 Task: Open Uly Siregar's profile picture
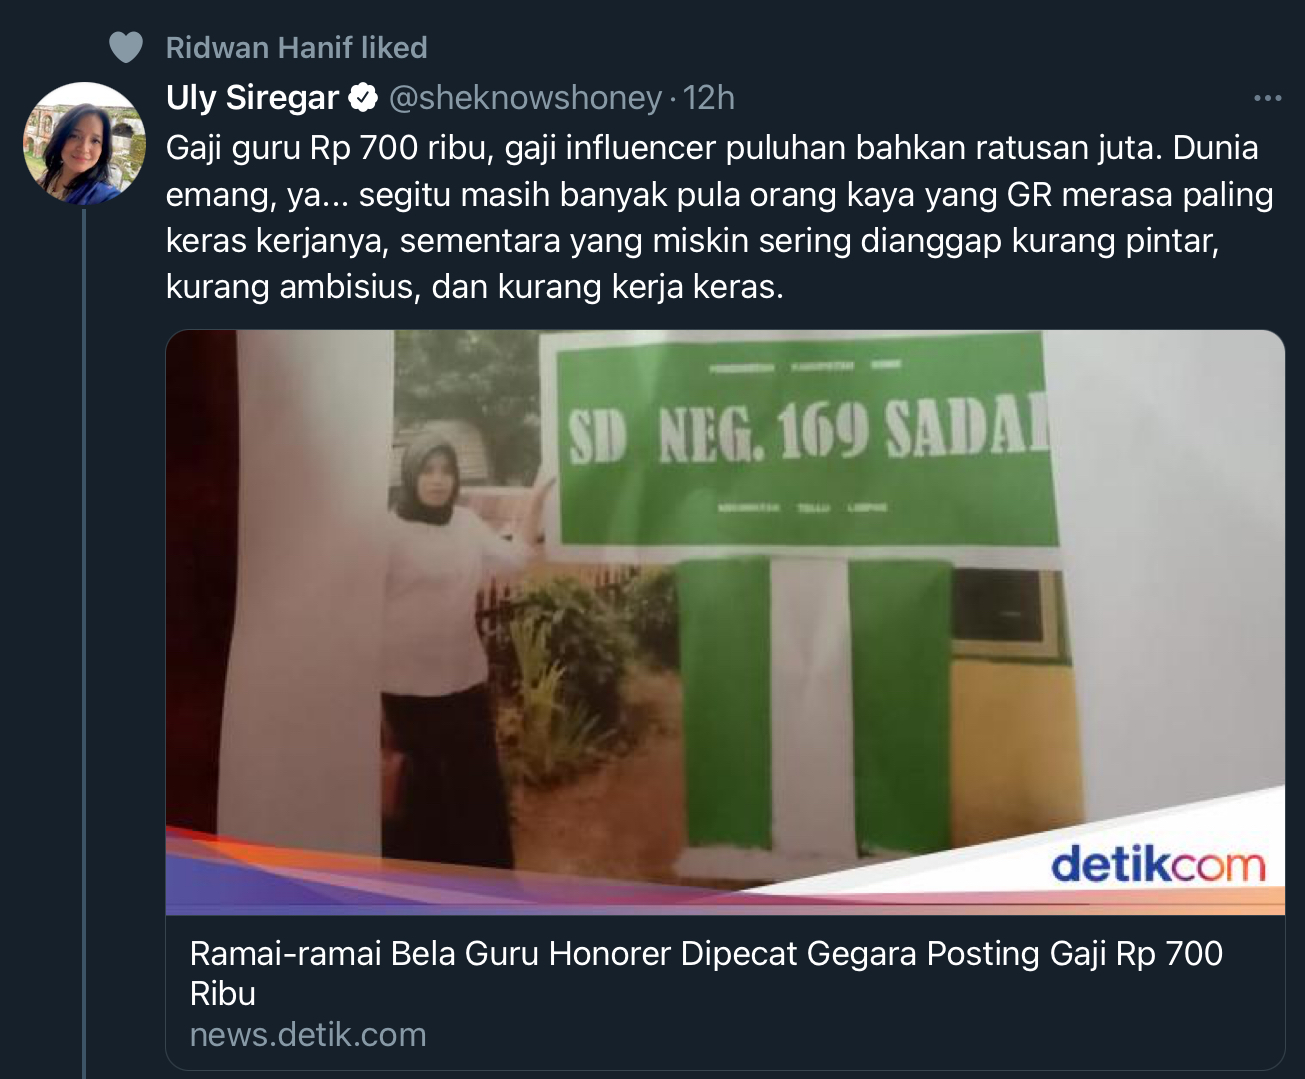[x=84, y=144]
